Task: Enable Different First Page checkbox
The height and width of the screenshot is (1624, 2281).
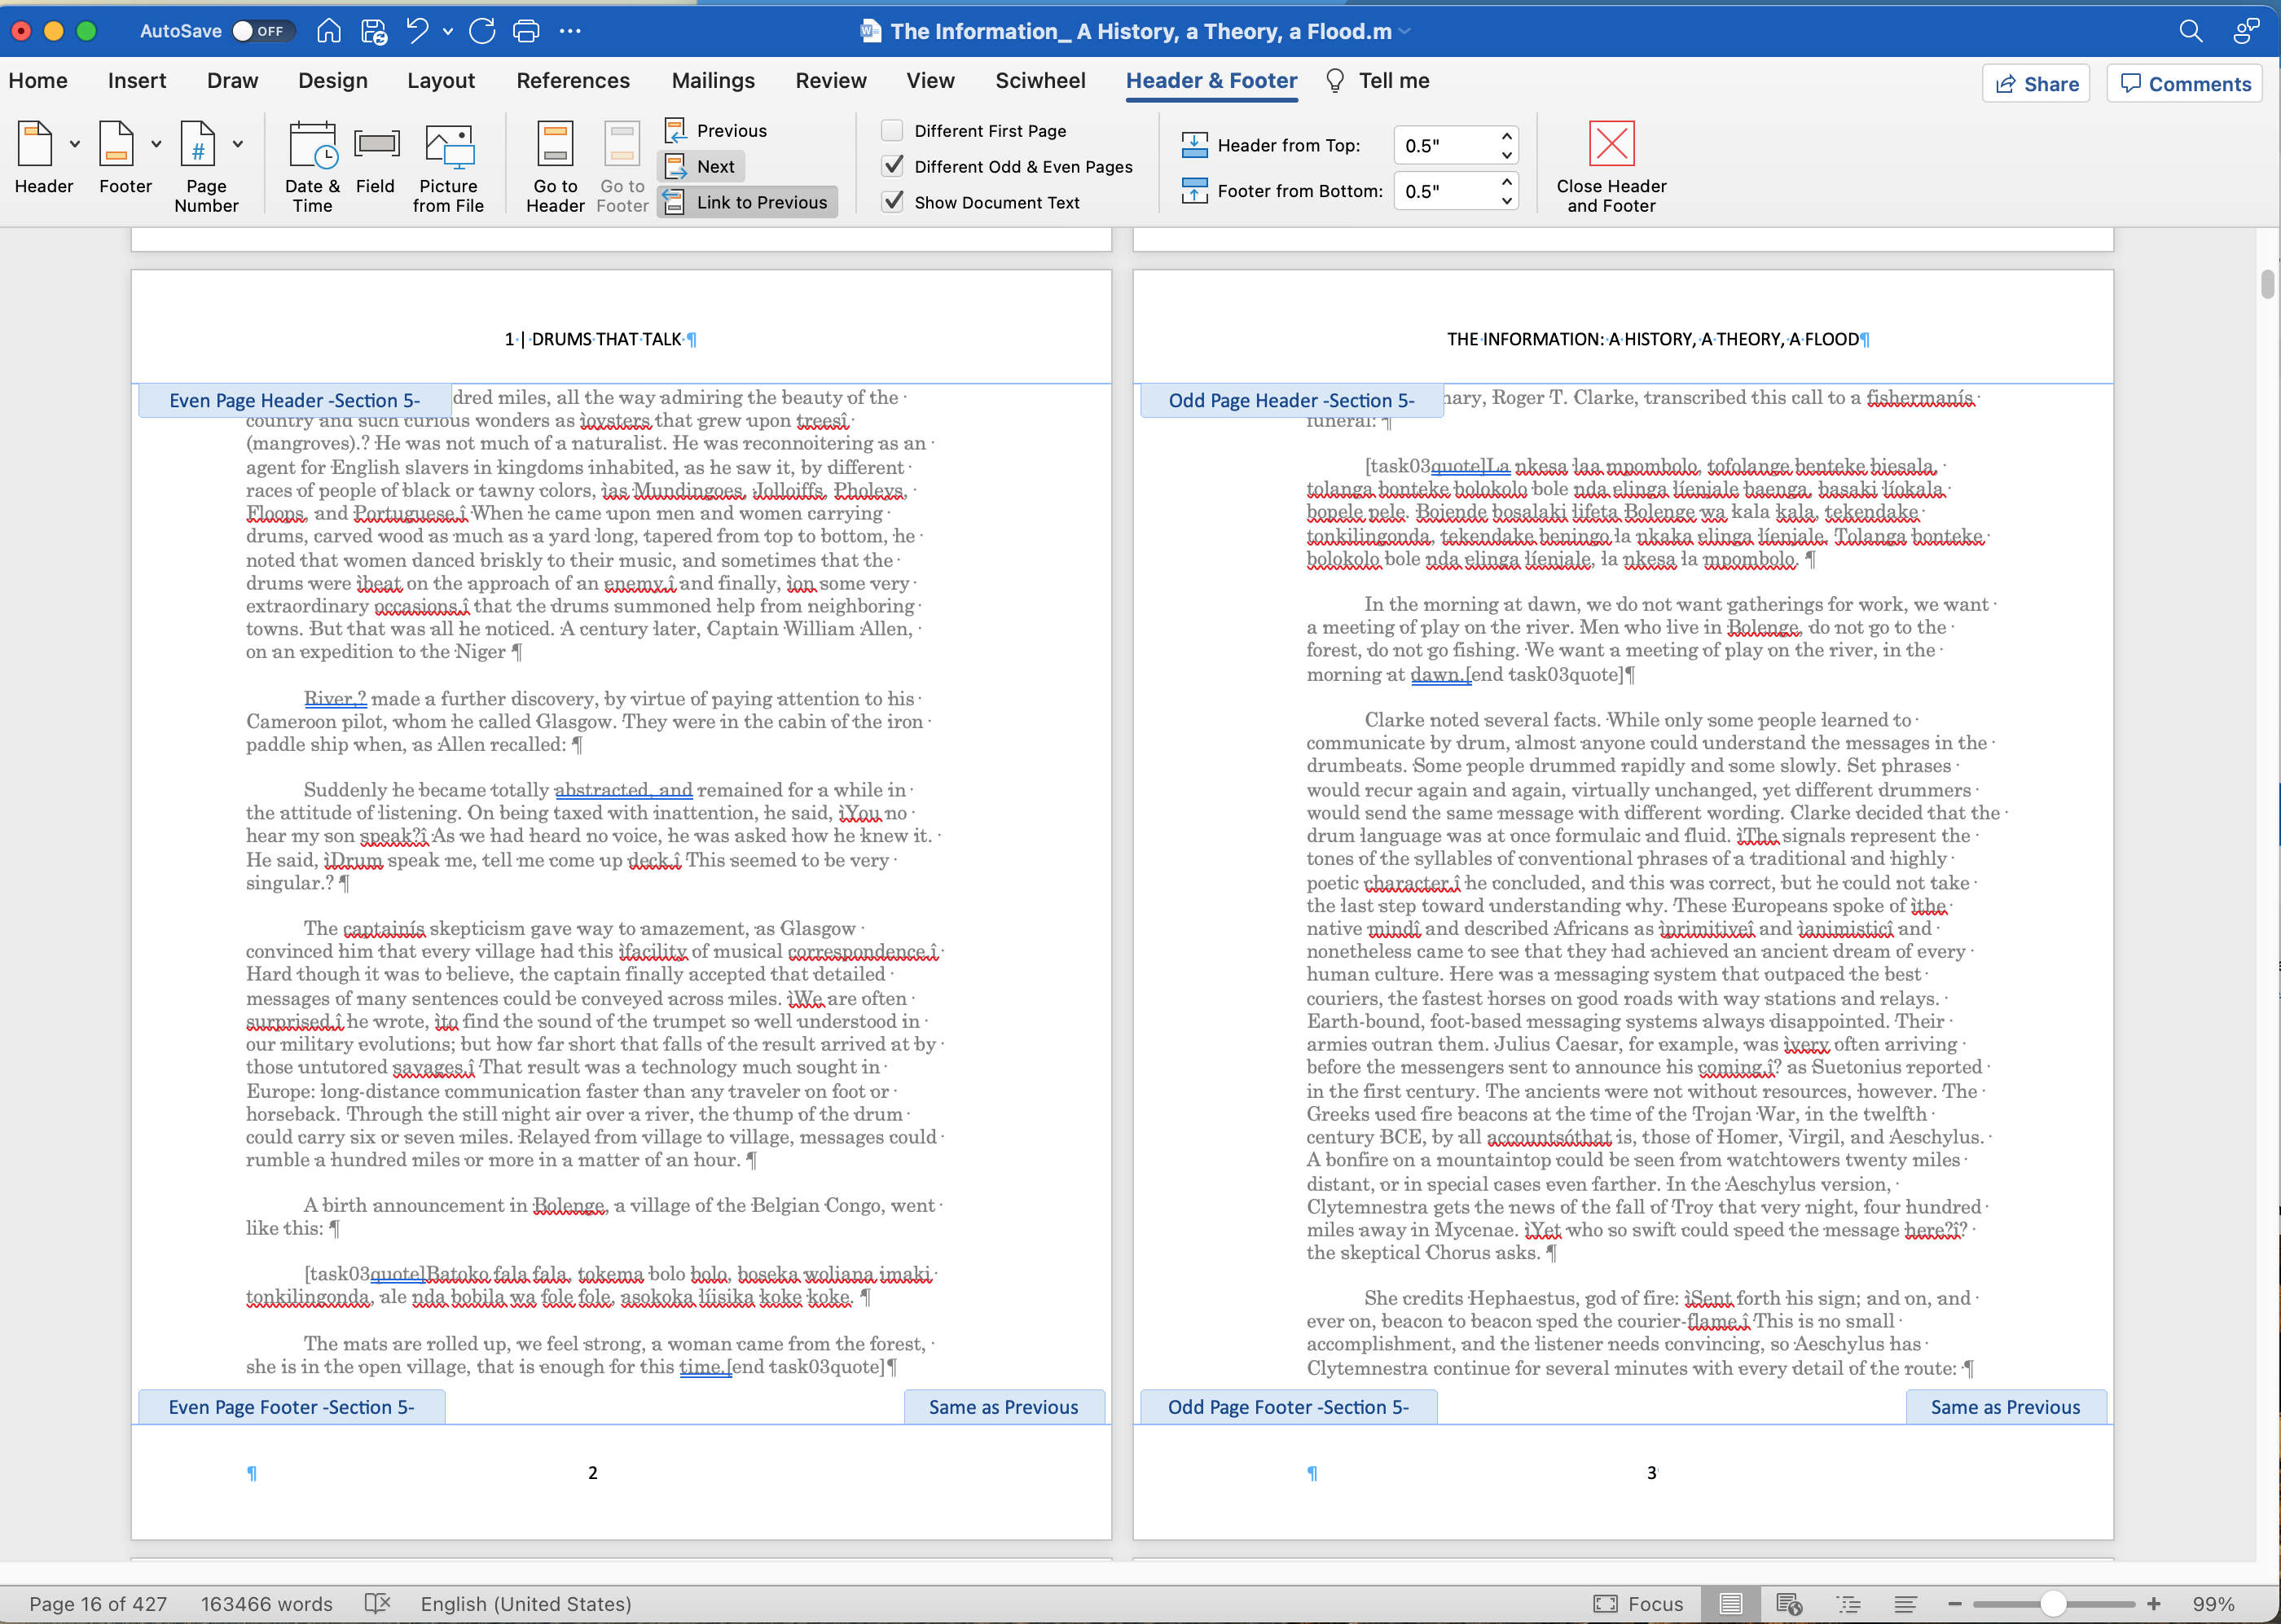Action: 892,131
